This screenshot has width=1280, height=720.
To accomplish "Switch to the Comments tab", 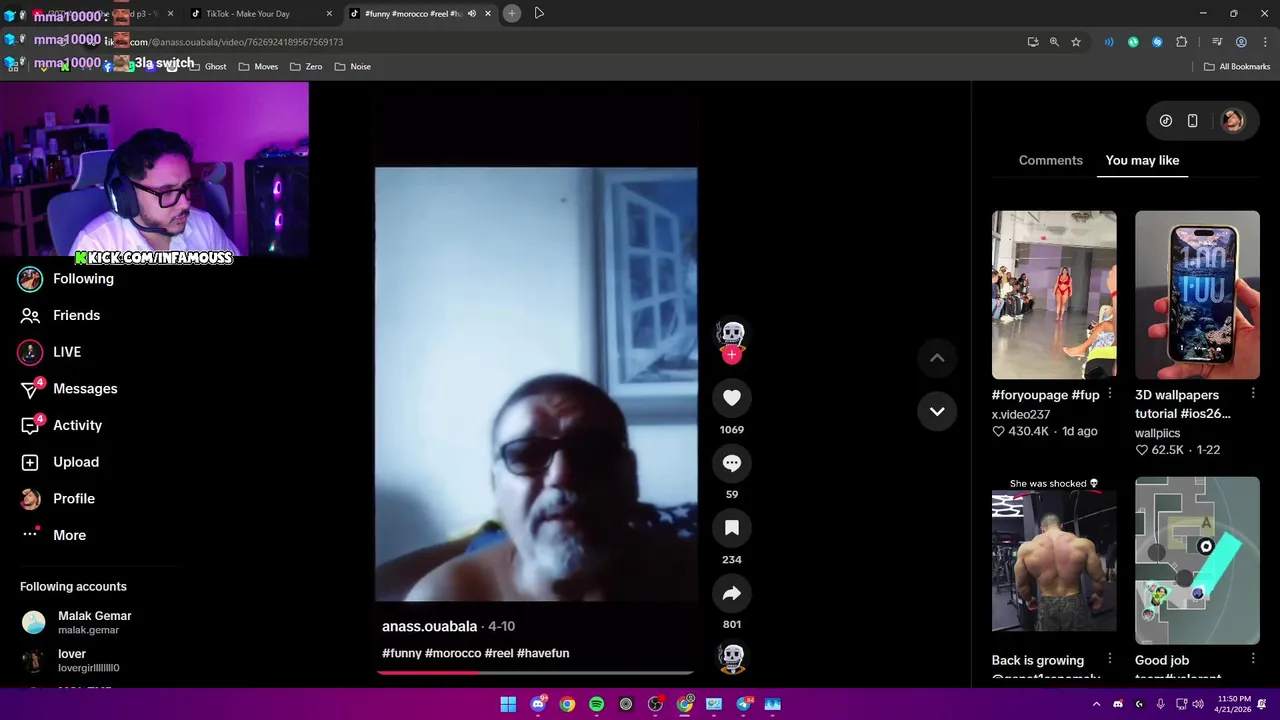I will pyautogui.click(x=1050, y=160).
